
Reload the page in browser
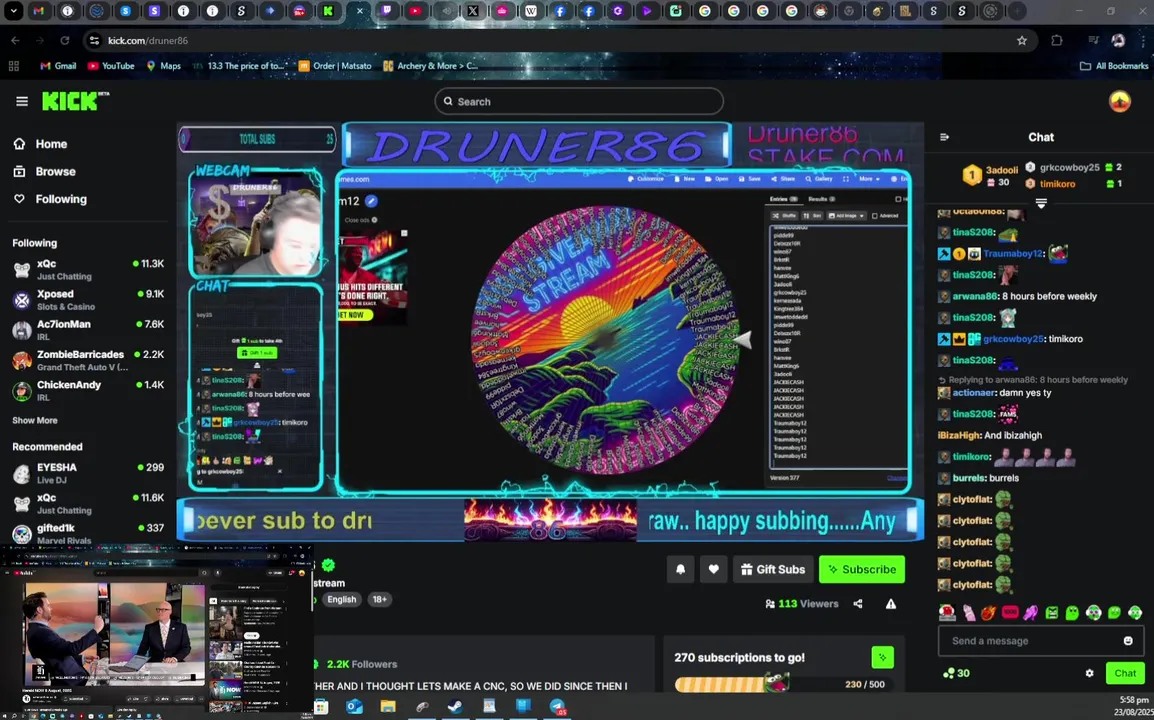point(65,40)
